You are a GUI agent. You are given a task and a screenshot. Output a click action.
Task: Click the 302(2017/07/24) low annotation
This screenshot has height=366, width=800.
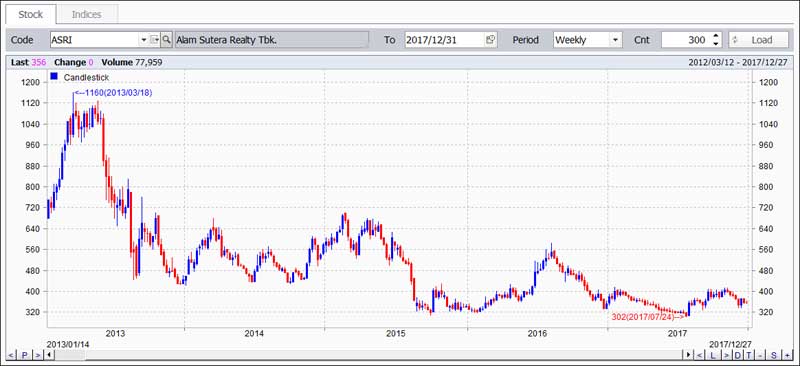tap(648, 316)
